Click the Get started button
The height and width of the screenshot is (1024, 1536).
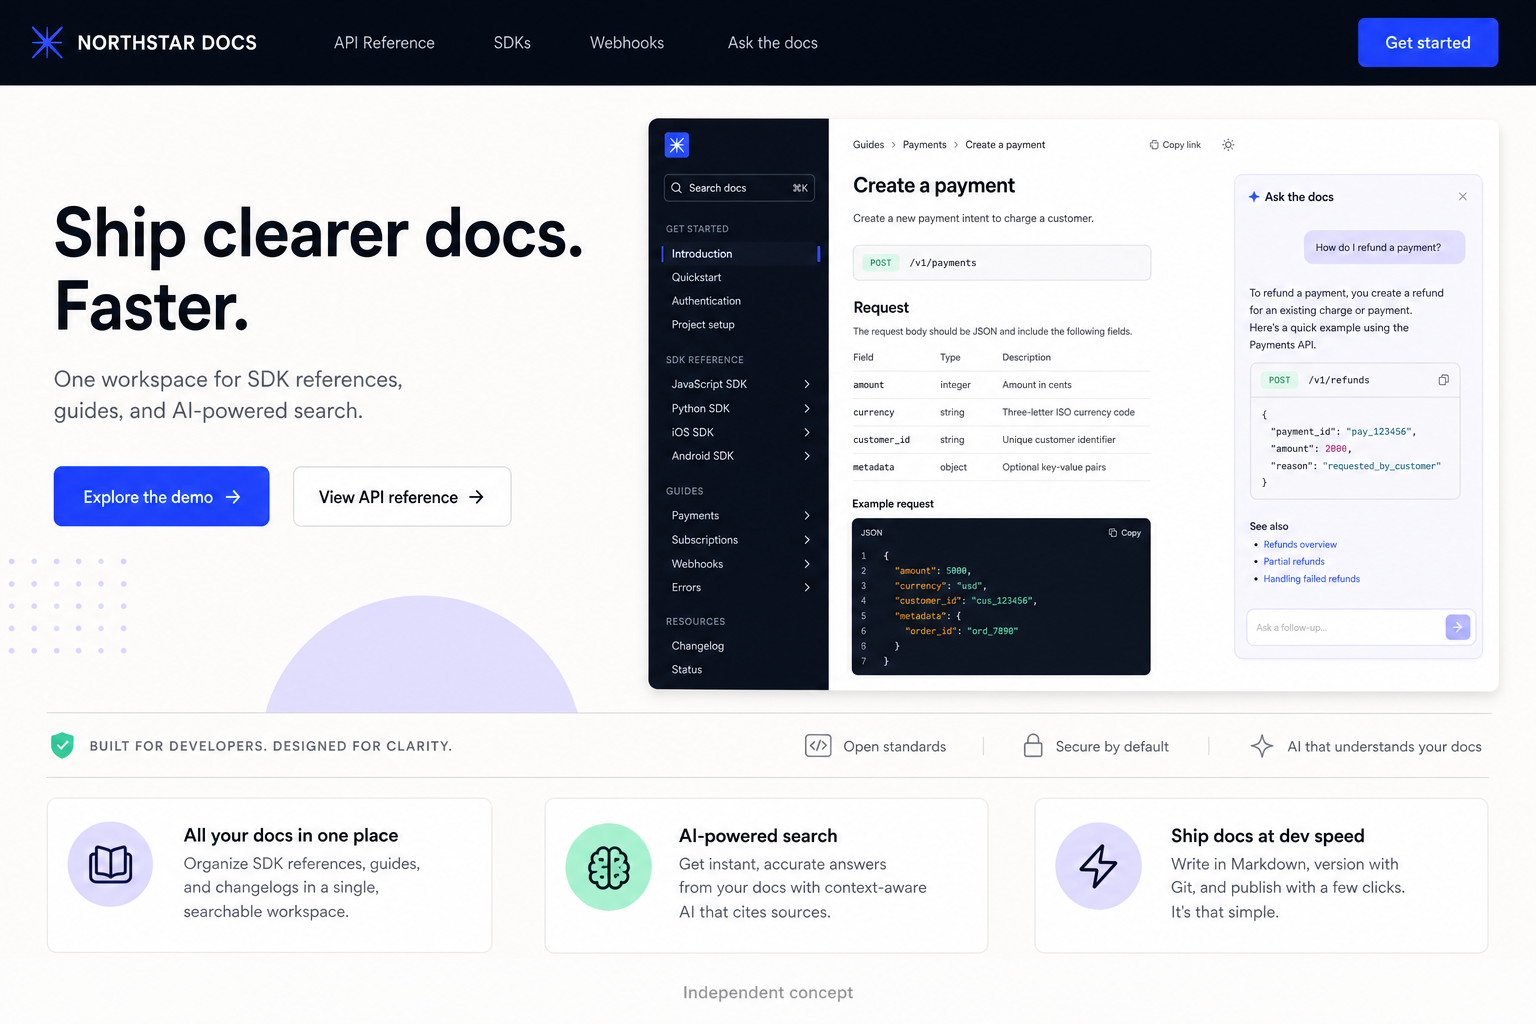pyautogui.click(x=1428, y=43)
